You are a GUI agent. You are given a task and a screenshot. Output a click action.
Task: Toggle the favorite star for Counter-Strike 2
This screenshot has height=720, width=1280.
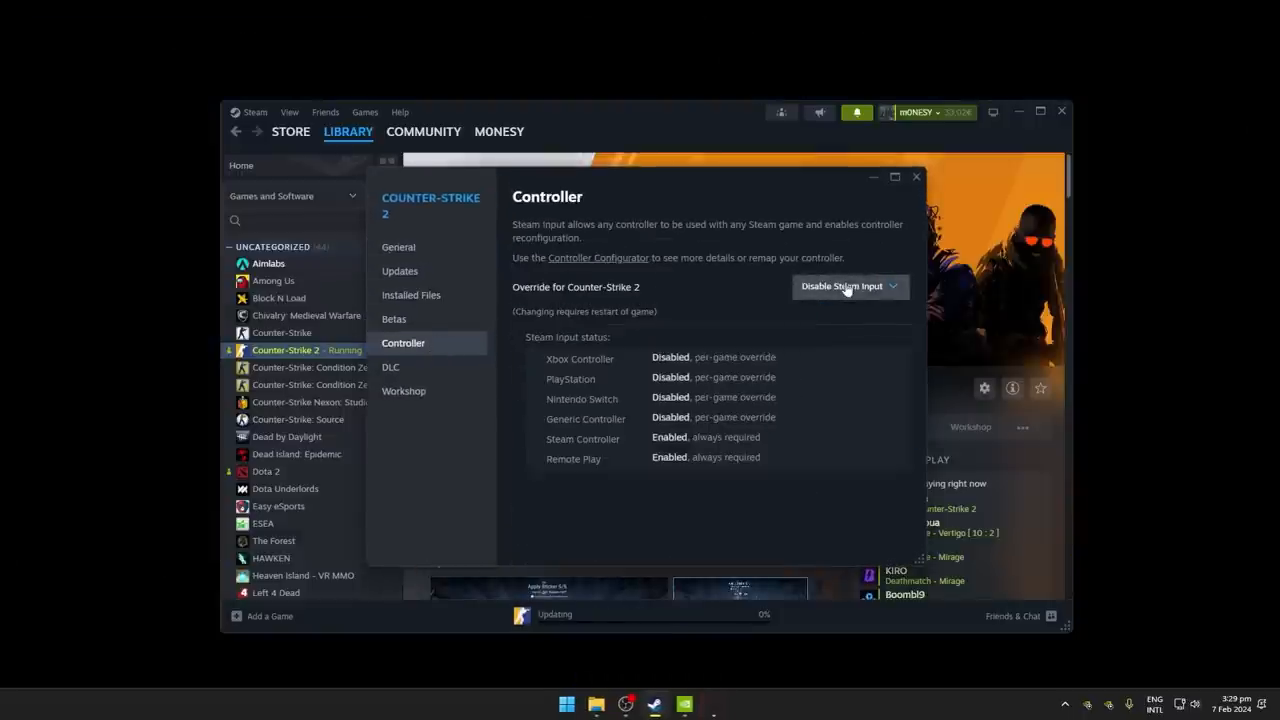[1041, 388]
